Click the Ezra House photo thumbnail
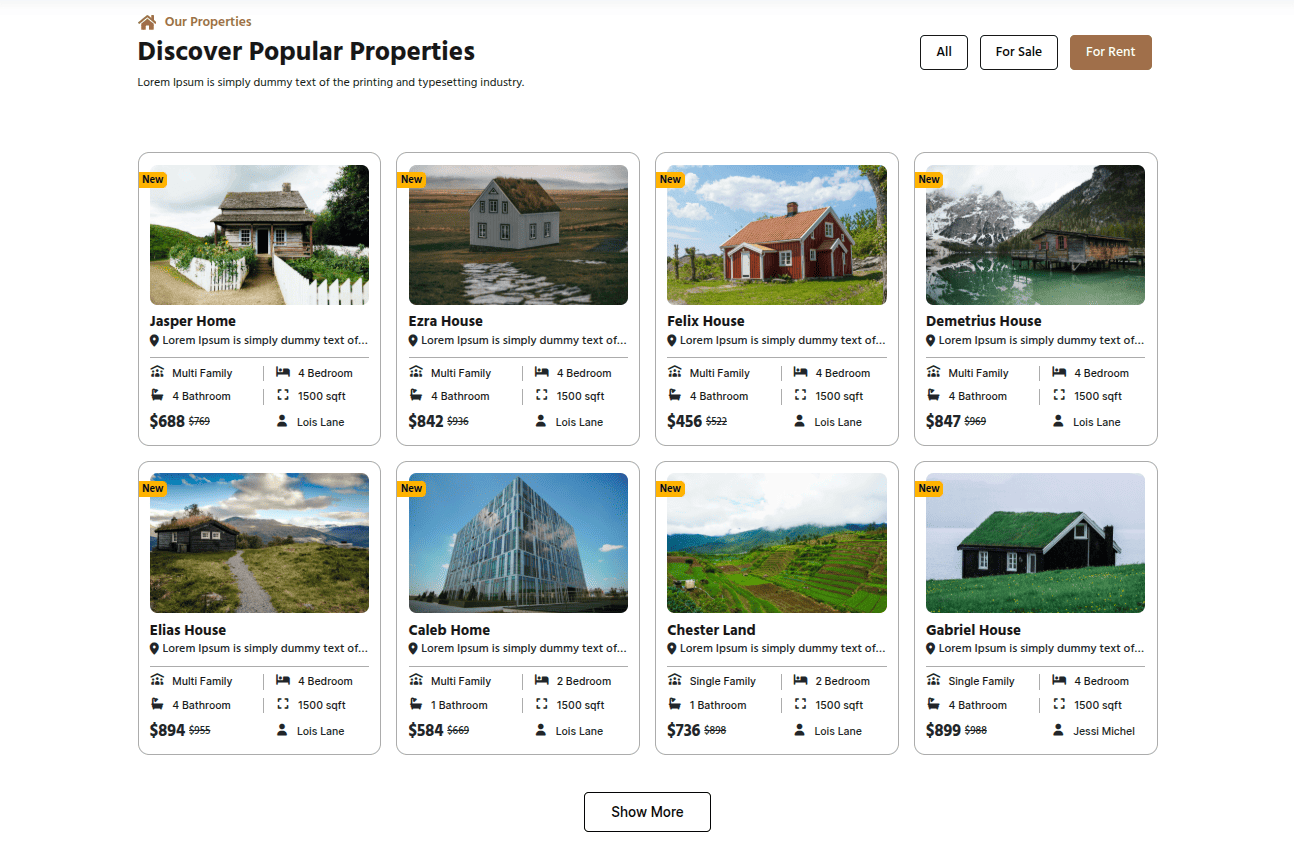This screenshot has width=1294, height=855. point(518,235)
